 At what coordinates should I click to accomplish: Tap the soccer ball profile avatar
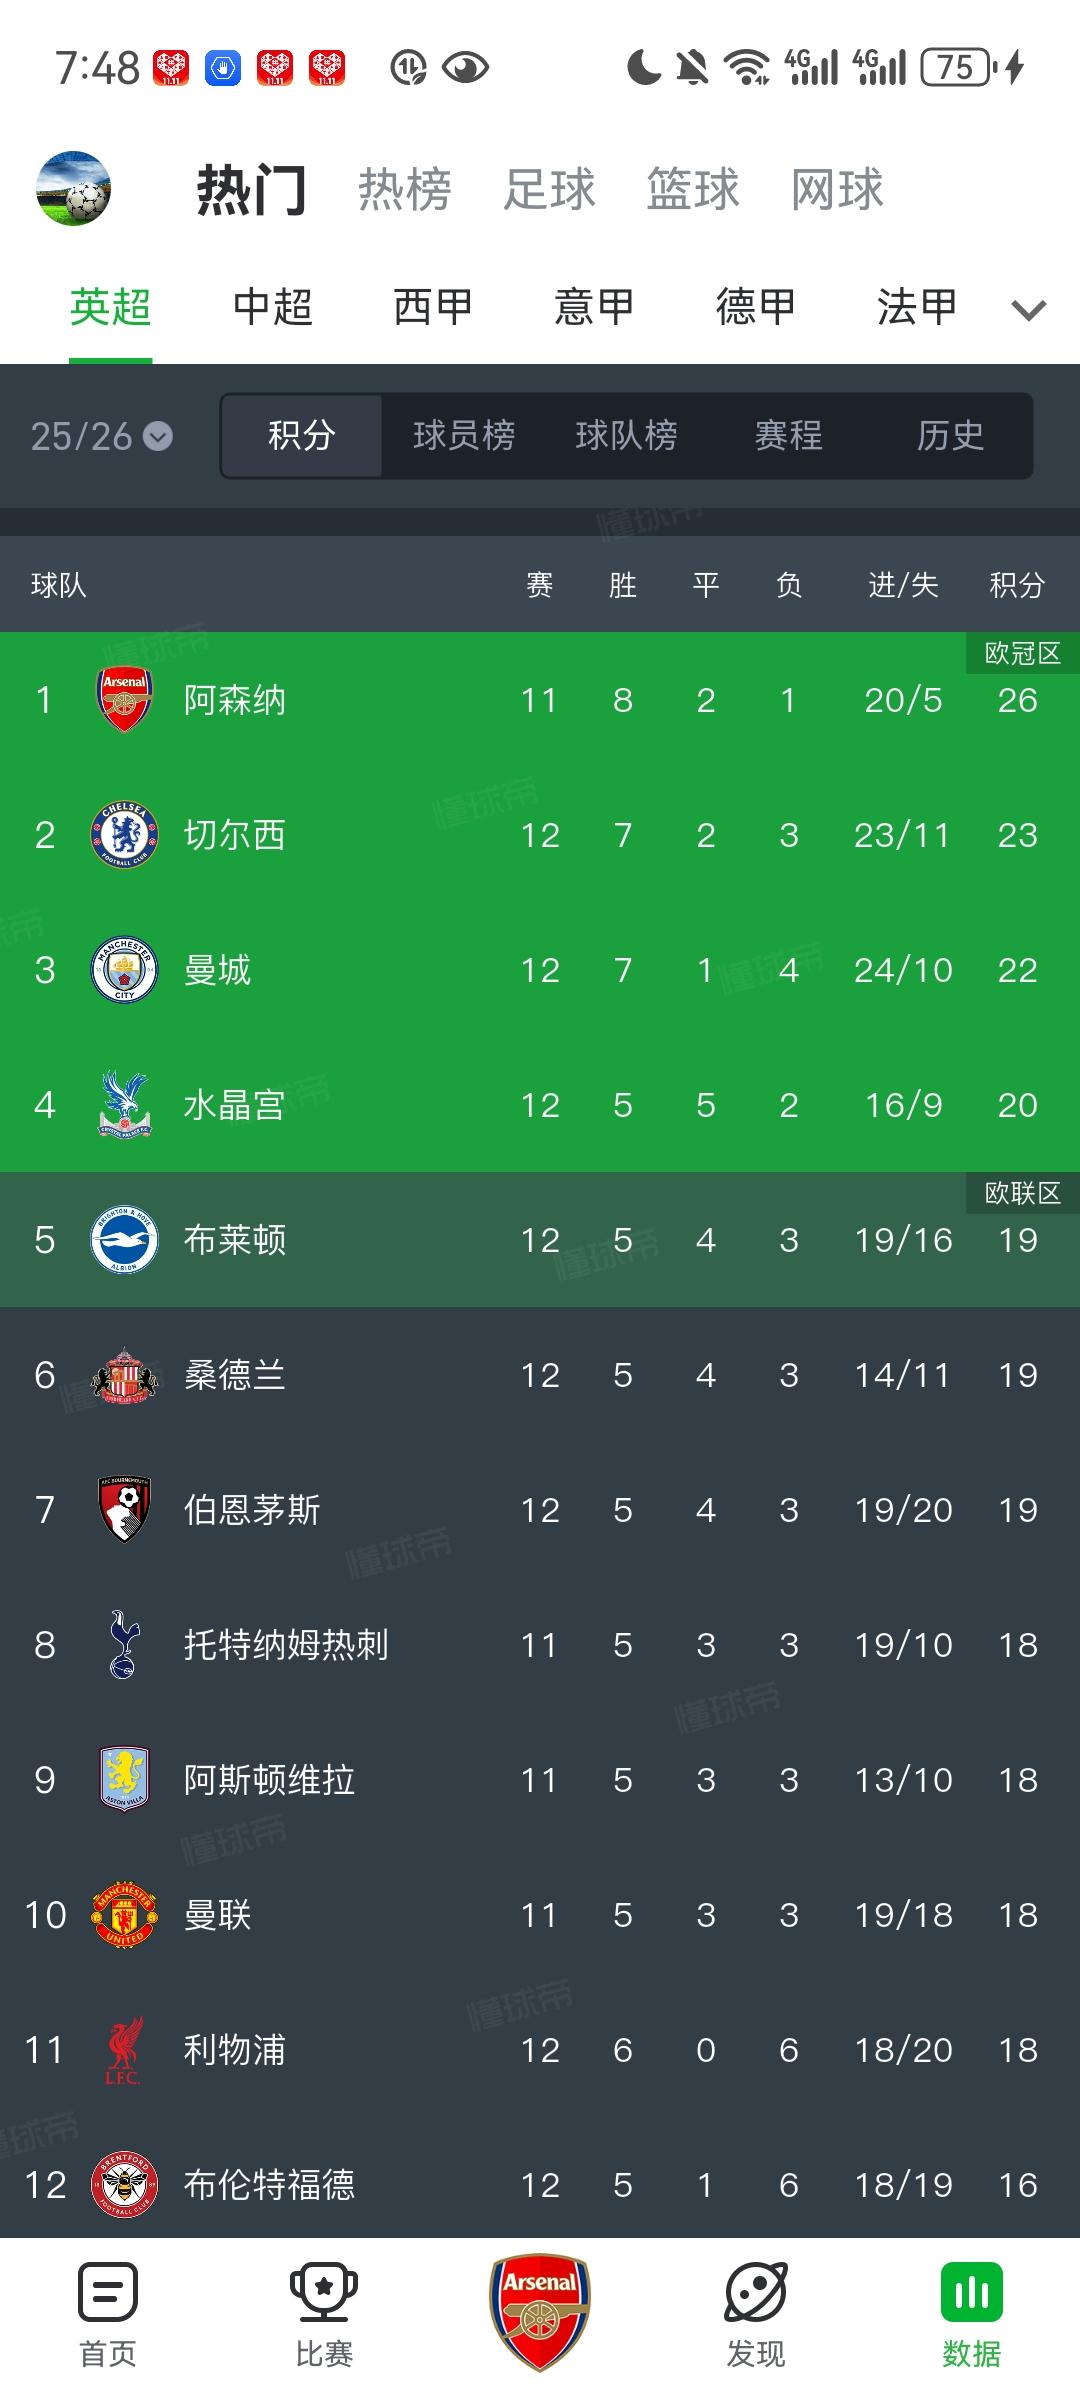click(x=73, y=188)
